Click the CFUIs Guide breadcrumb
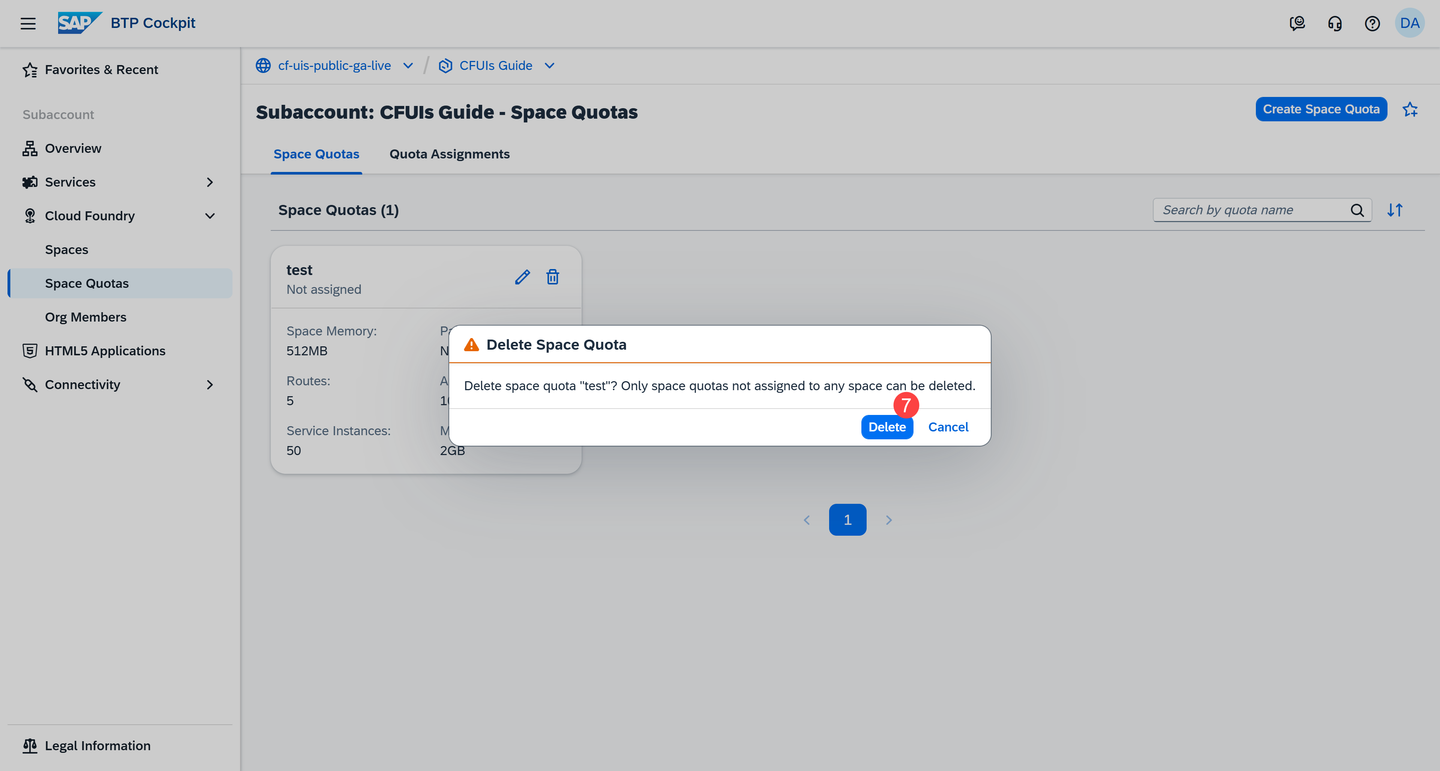The width and height of the screenshot is (1440, 771). click(496, 66)
